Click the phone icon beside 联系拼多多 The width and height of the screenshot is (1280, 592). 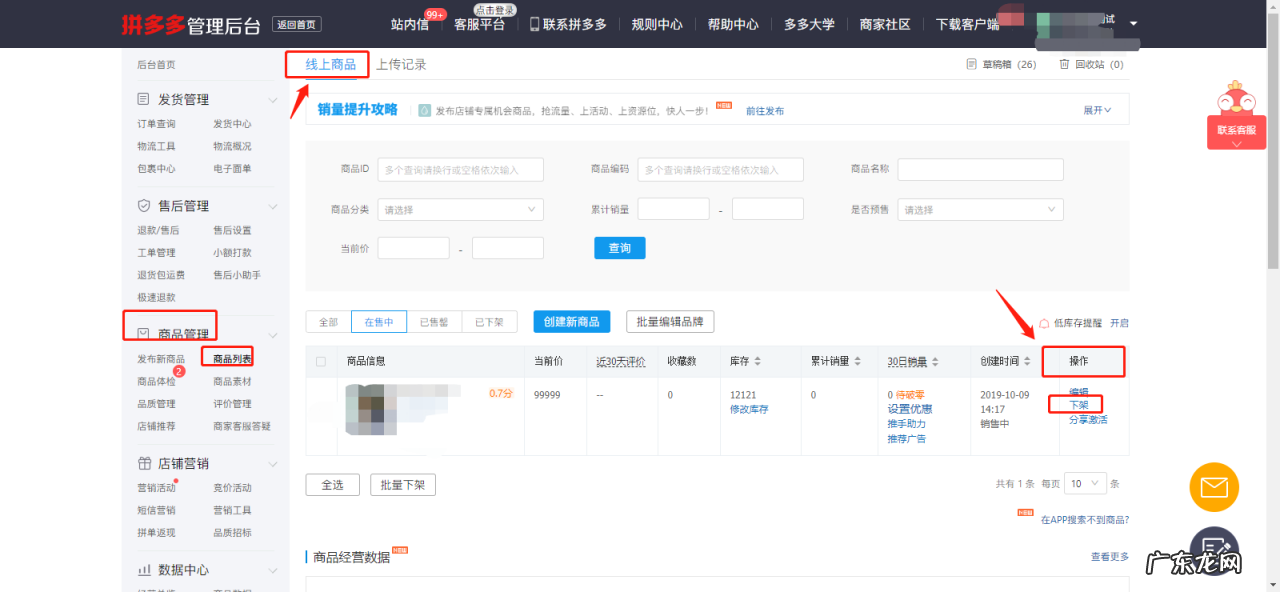[x=533, y=24]
